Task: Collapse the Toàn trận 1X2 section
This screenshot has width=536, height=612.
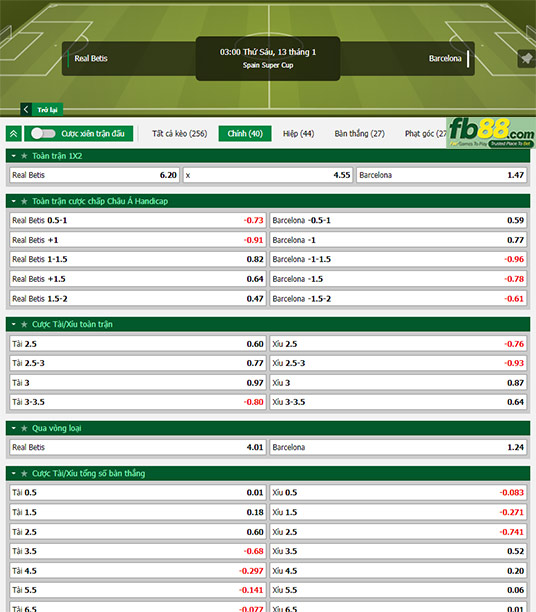Action: [14, 156]
